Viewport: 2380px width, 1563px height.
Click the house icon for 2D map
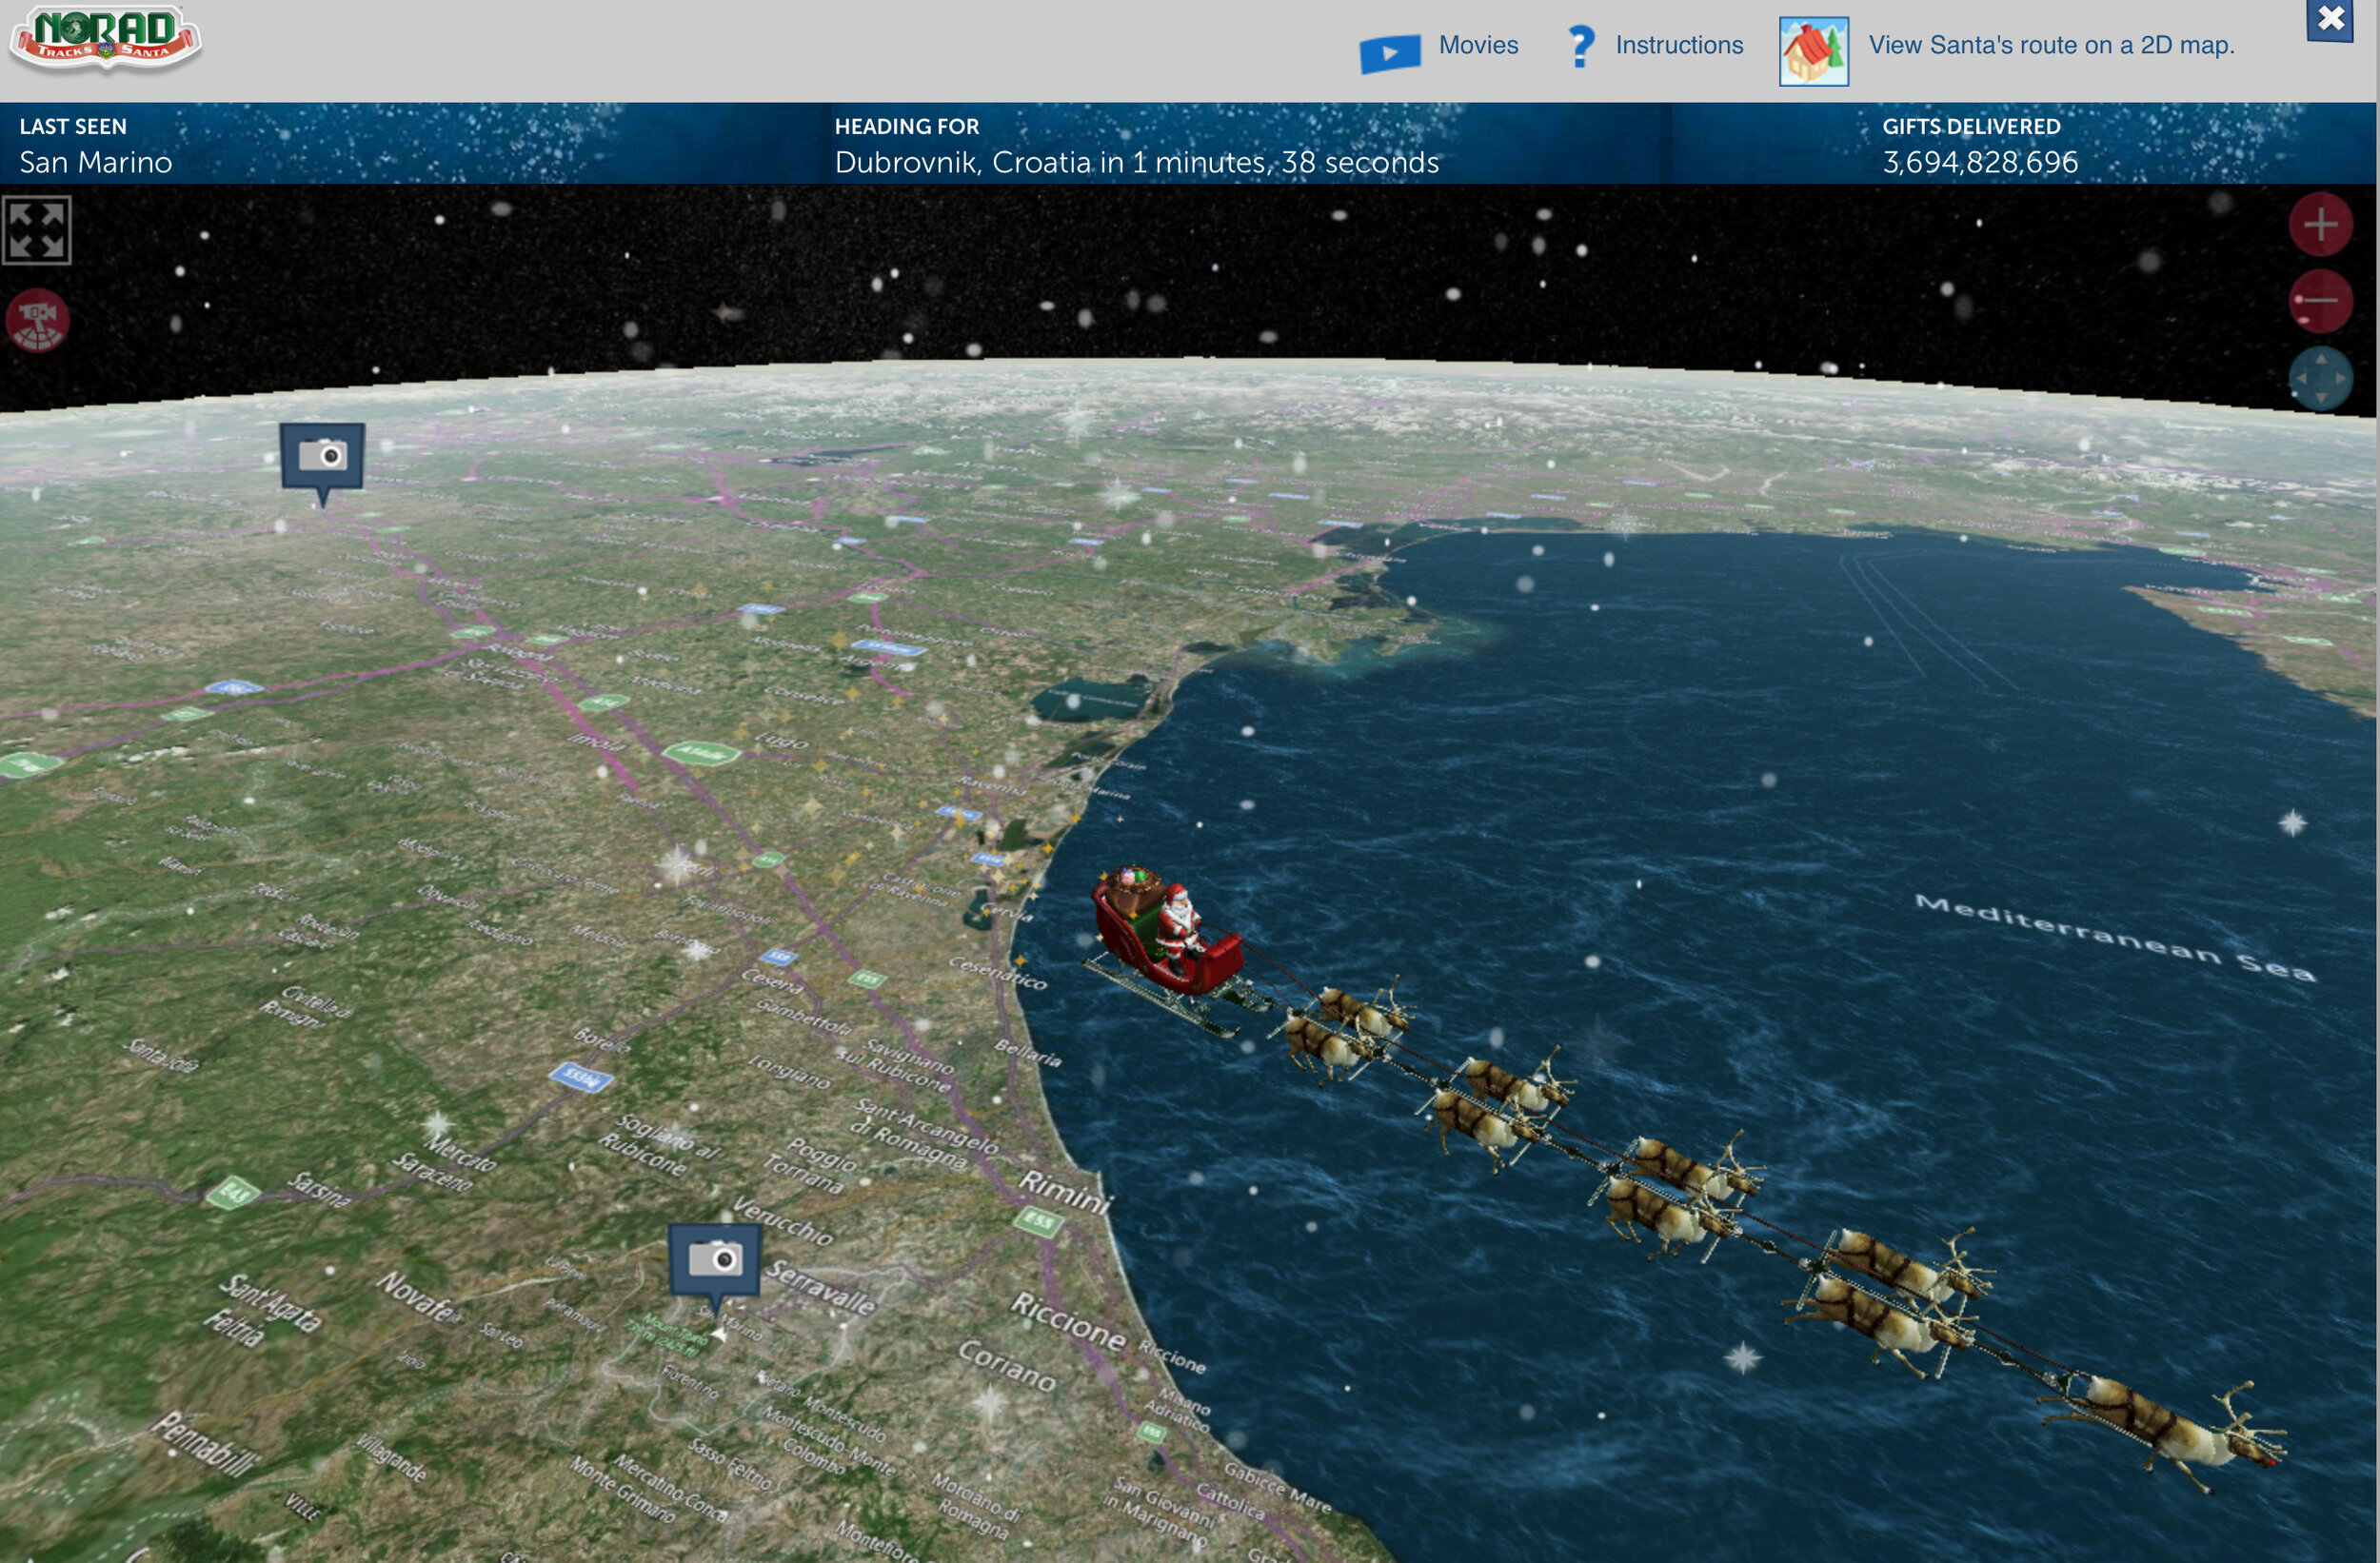(1813, 51)
